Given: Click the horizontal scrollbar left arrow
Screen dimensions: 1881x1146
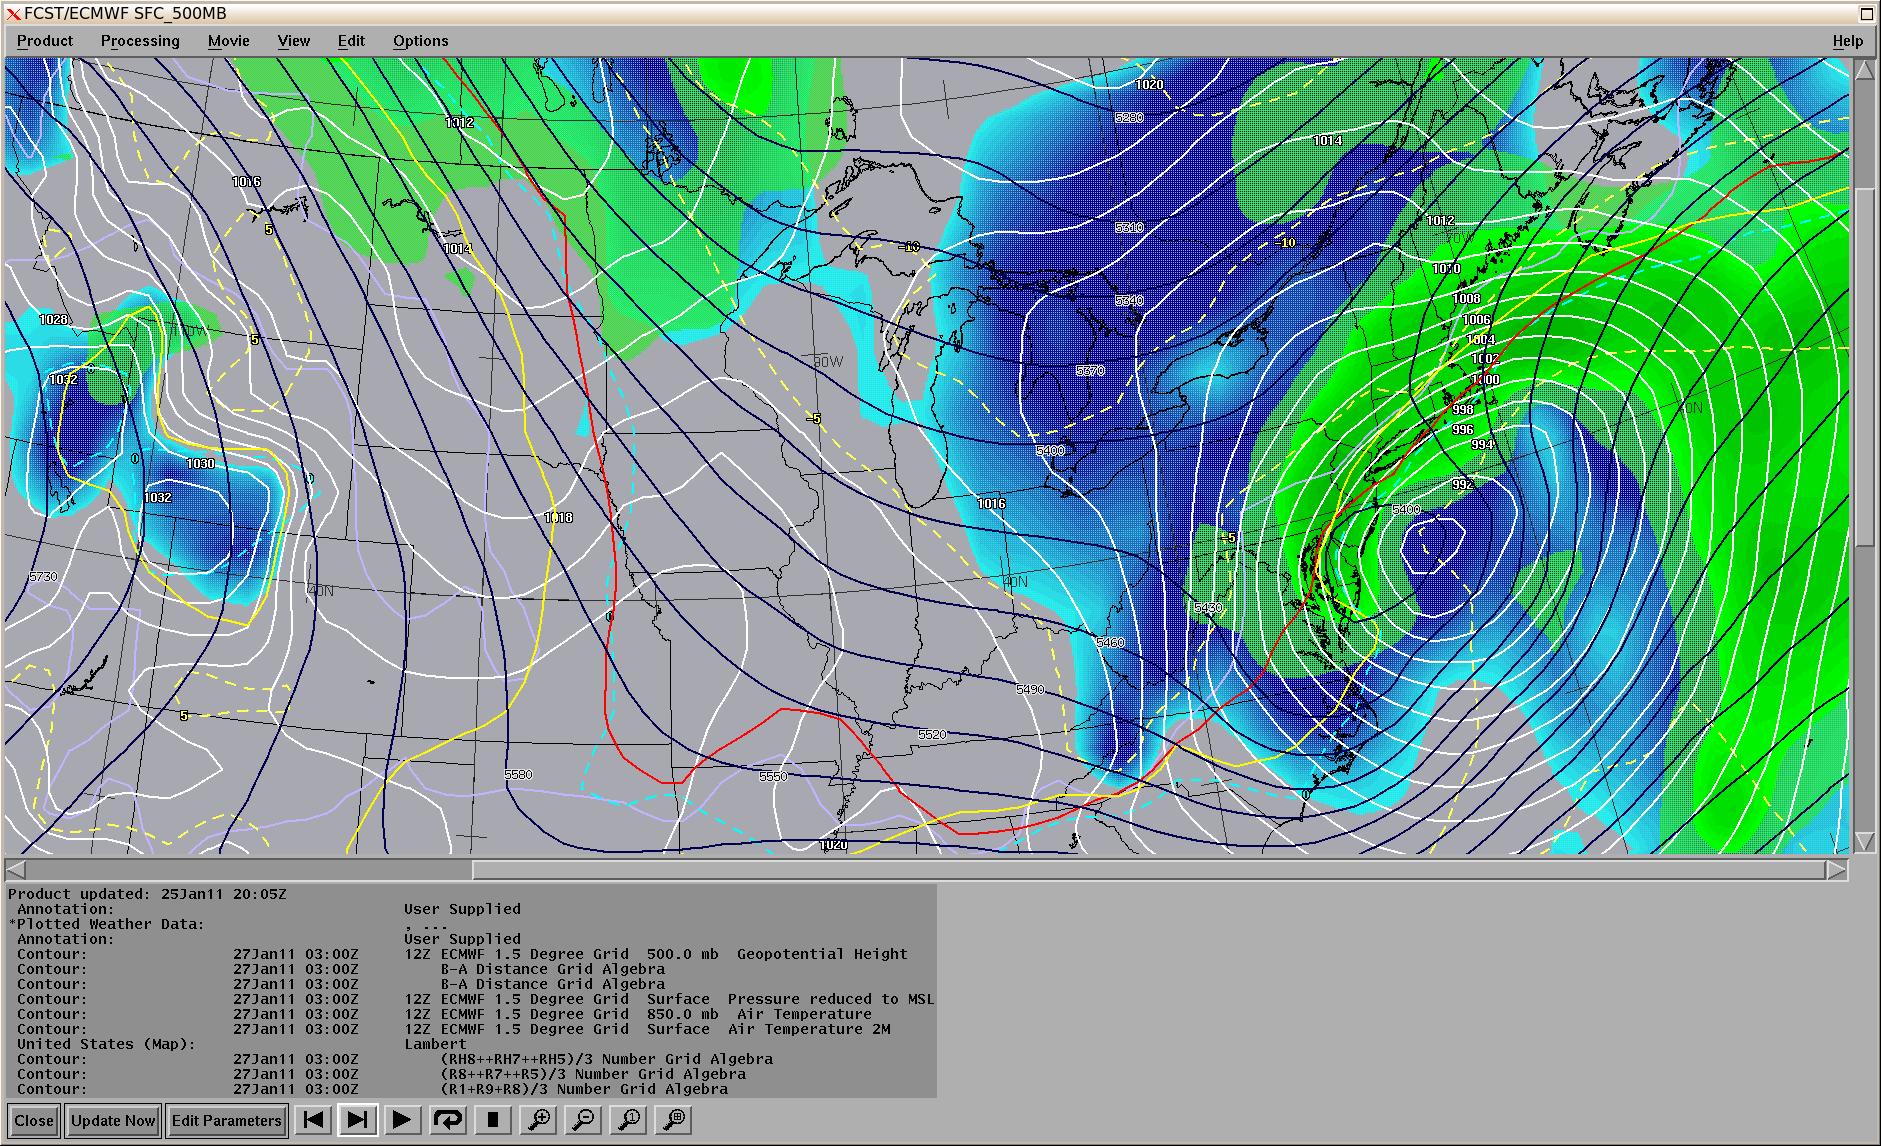Looking at the screenshot, I should coord(16,870).
